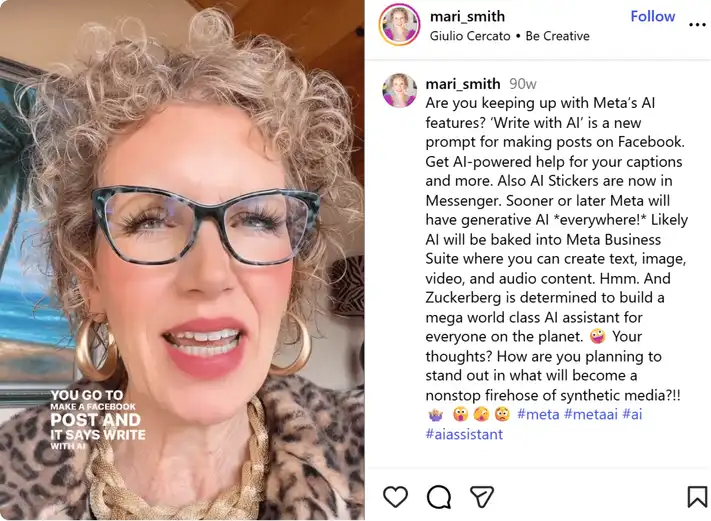Open the #ai hashtag

point(633,414)
